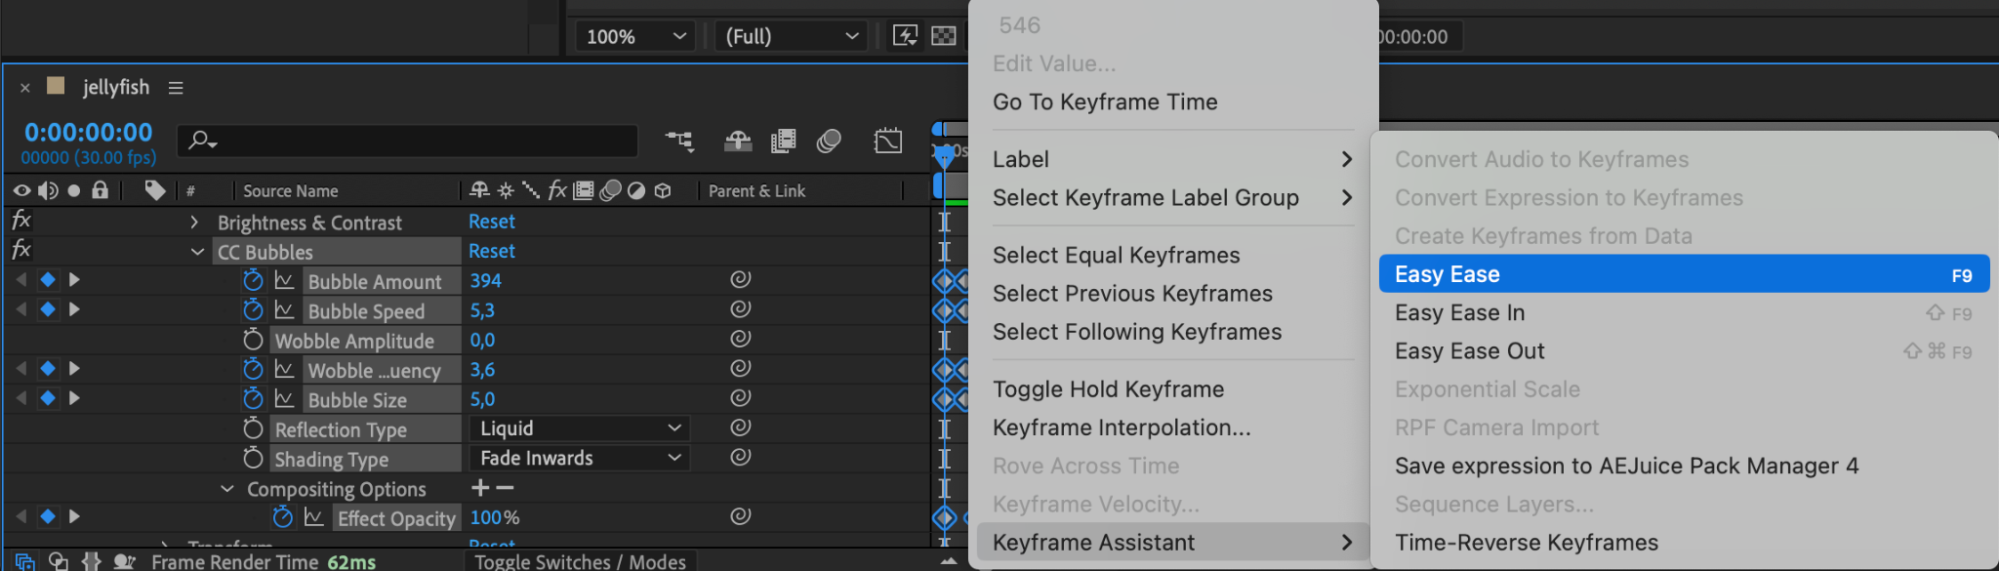Expand the Brightness & Contrast effect
Screen dimensions: 1999x572
(x=195, y=222)
